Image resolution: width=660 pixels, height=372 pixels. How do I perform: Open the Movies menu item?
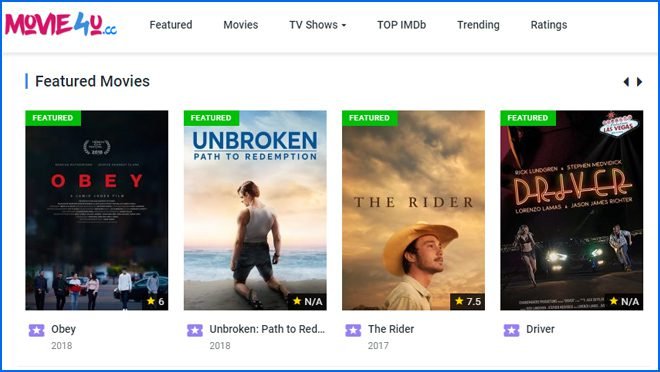[241, 25]
